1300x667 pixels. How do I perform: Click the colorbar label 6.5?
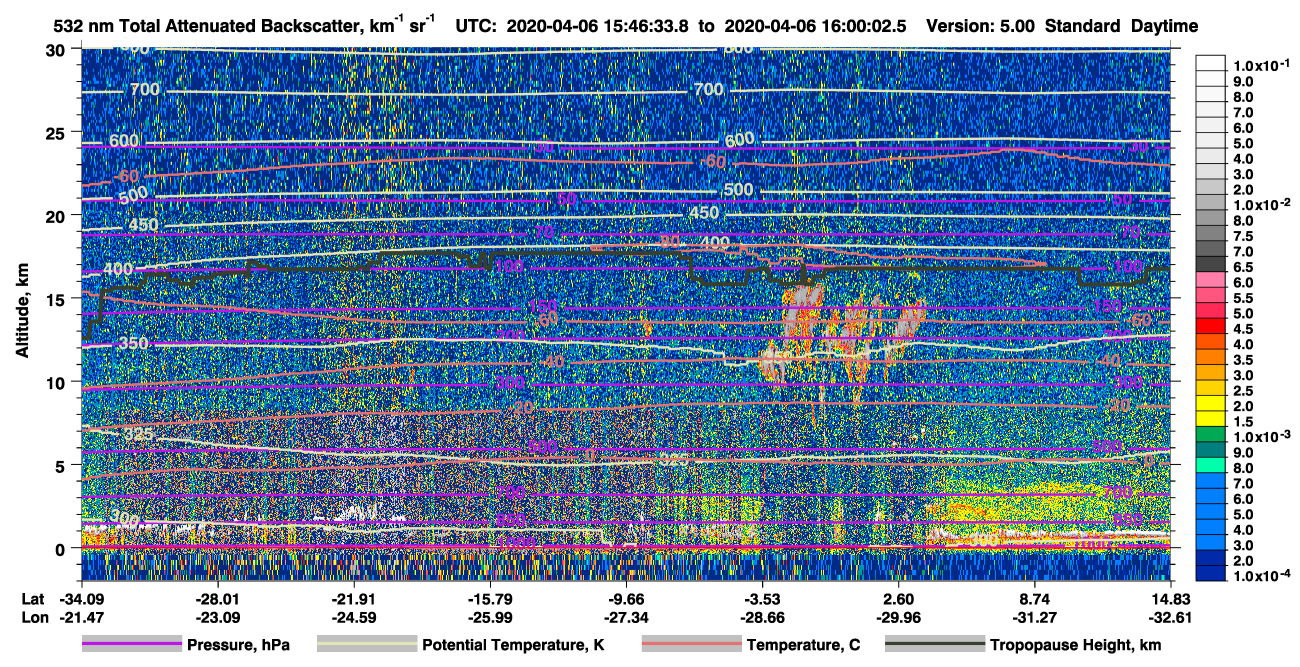[x=1243, y=267]
